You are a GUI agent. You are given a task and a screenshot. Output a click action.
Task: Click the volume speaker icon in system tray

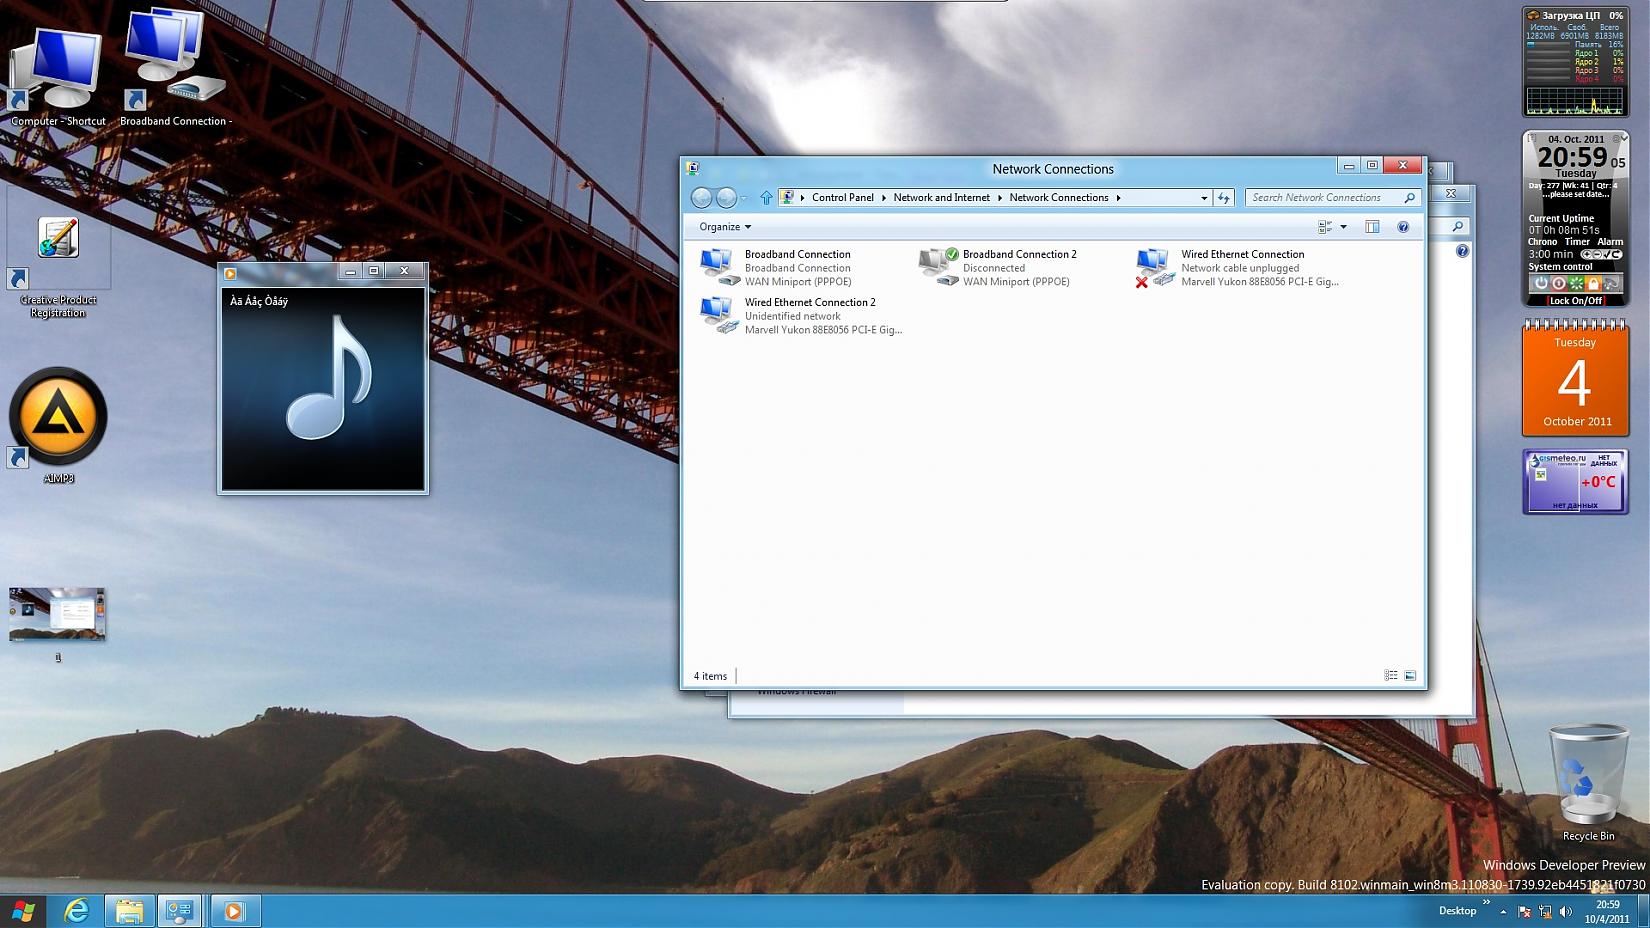coord(1565,911)
